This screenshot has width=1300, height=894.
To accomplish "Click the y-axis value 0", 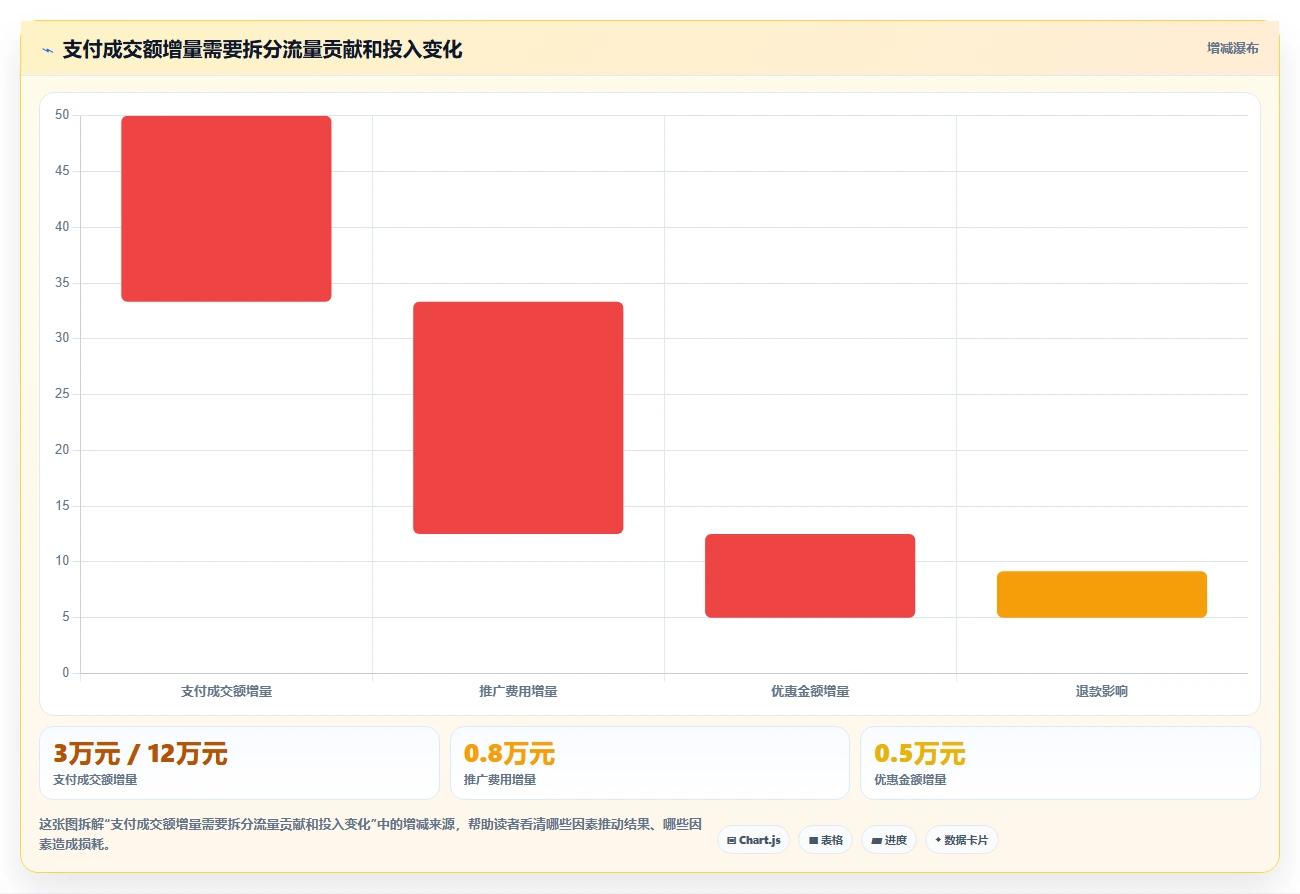I will (x=66, y=673).
